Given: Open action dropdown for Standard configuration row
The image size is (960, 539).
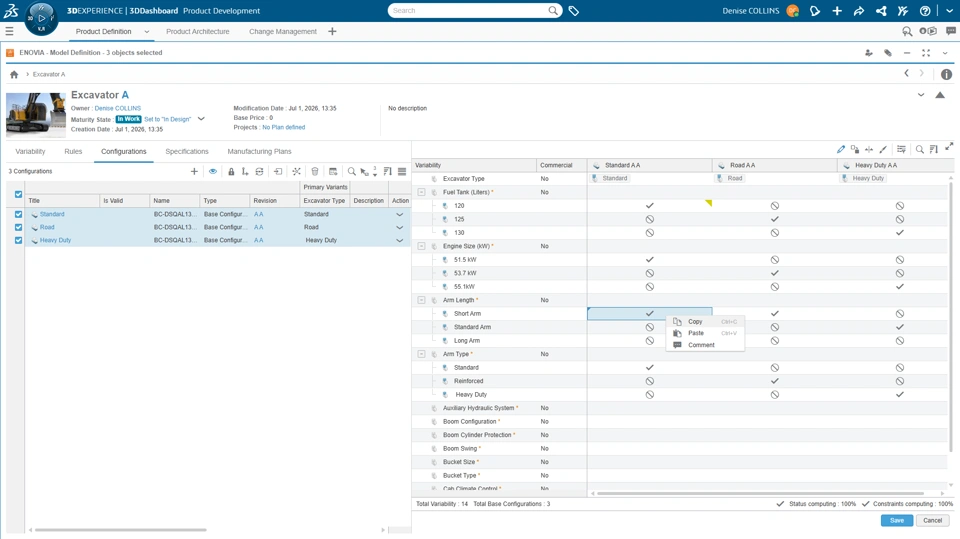Looking at the screenshot, I should 400,214.
